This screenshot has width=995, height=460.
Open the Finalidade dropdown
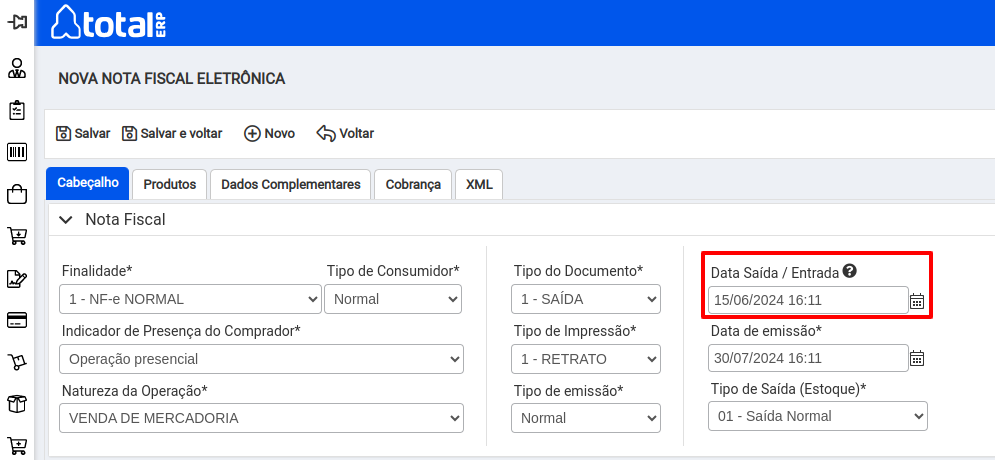190,299
